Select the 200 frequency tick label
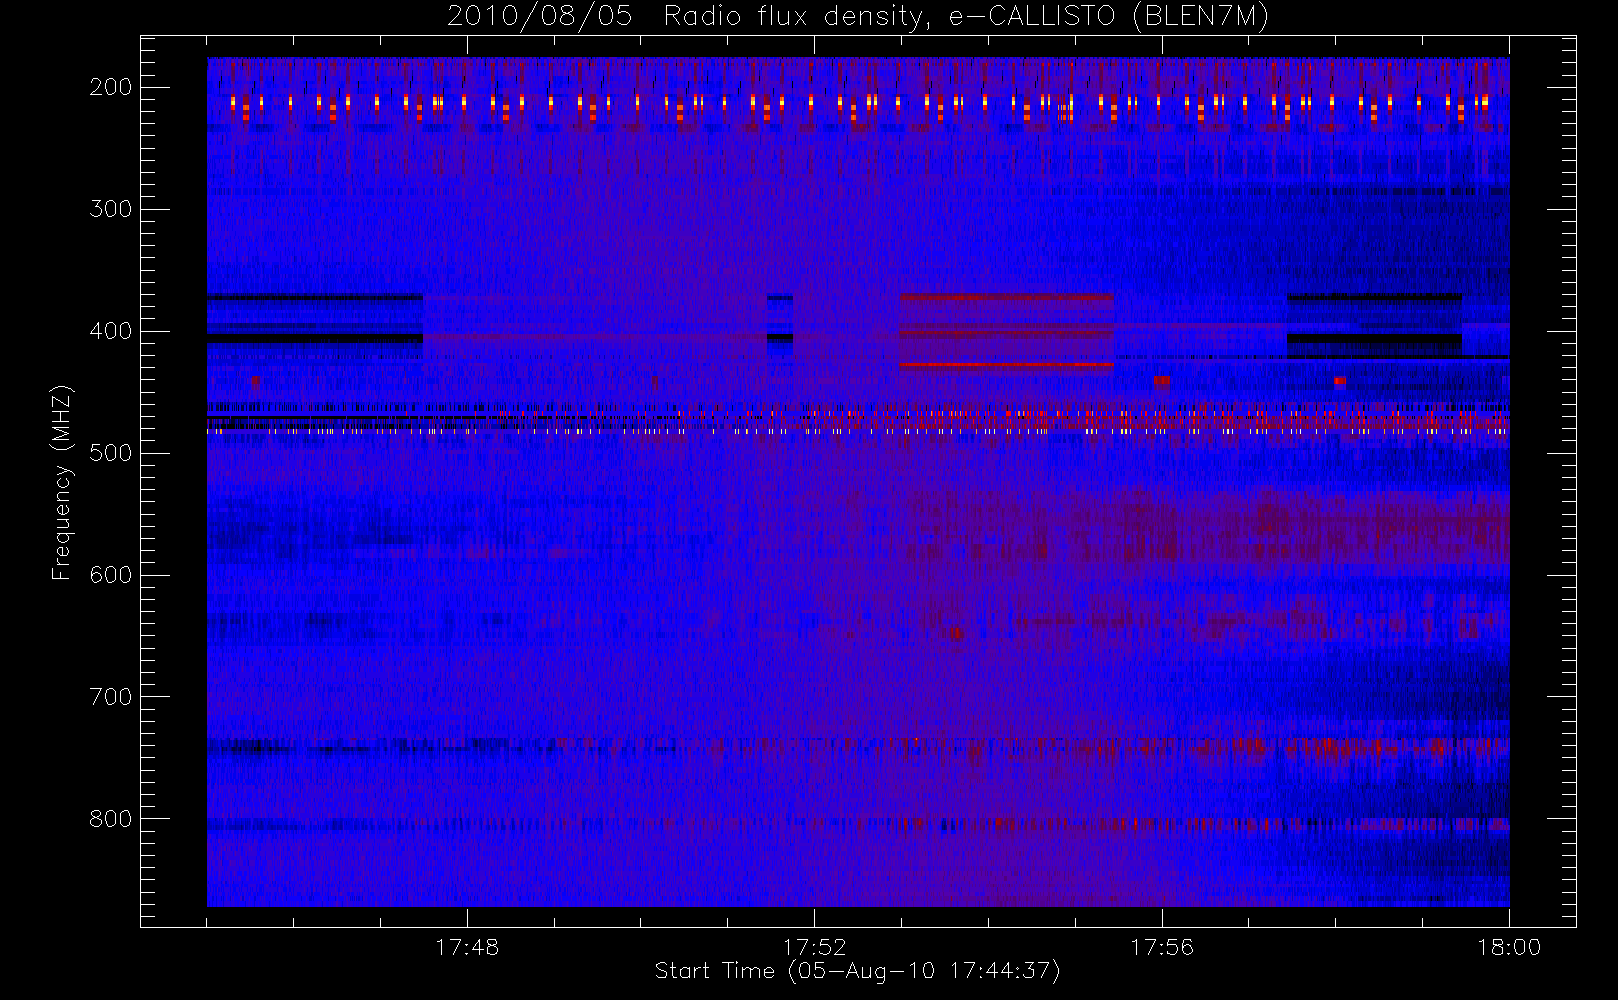This screenshot has width=1618, height=1000. [x=111, y=87]
